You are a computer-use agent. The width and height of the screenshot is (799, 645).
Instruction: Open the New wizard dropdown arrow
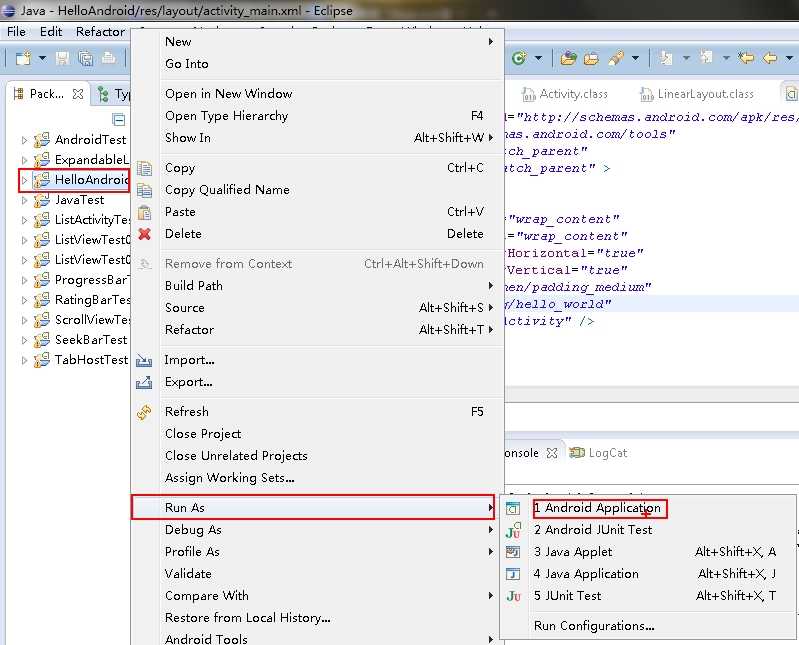(42, 59)
